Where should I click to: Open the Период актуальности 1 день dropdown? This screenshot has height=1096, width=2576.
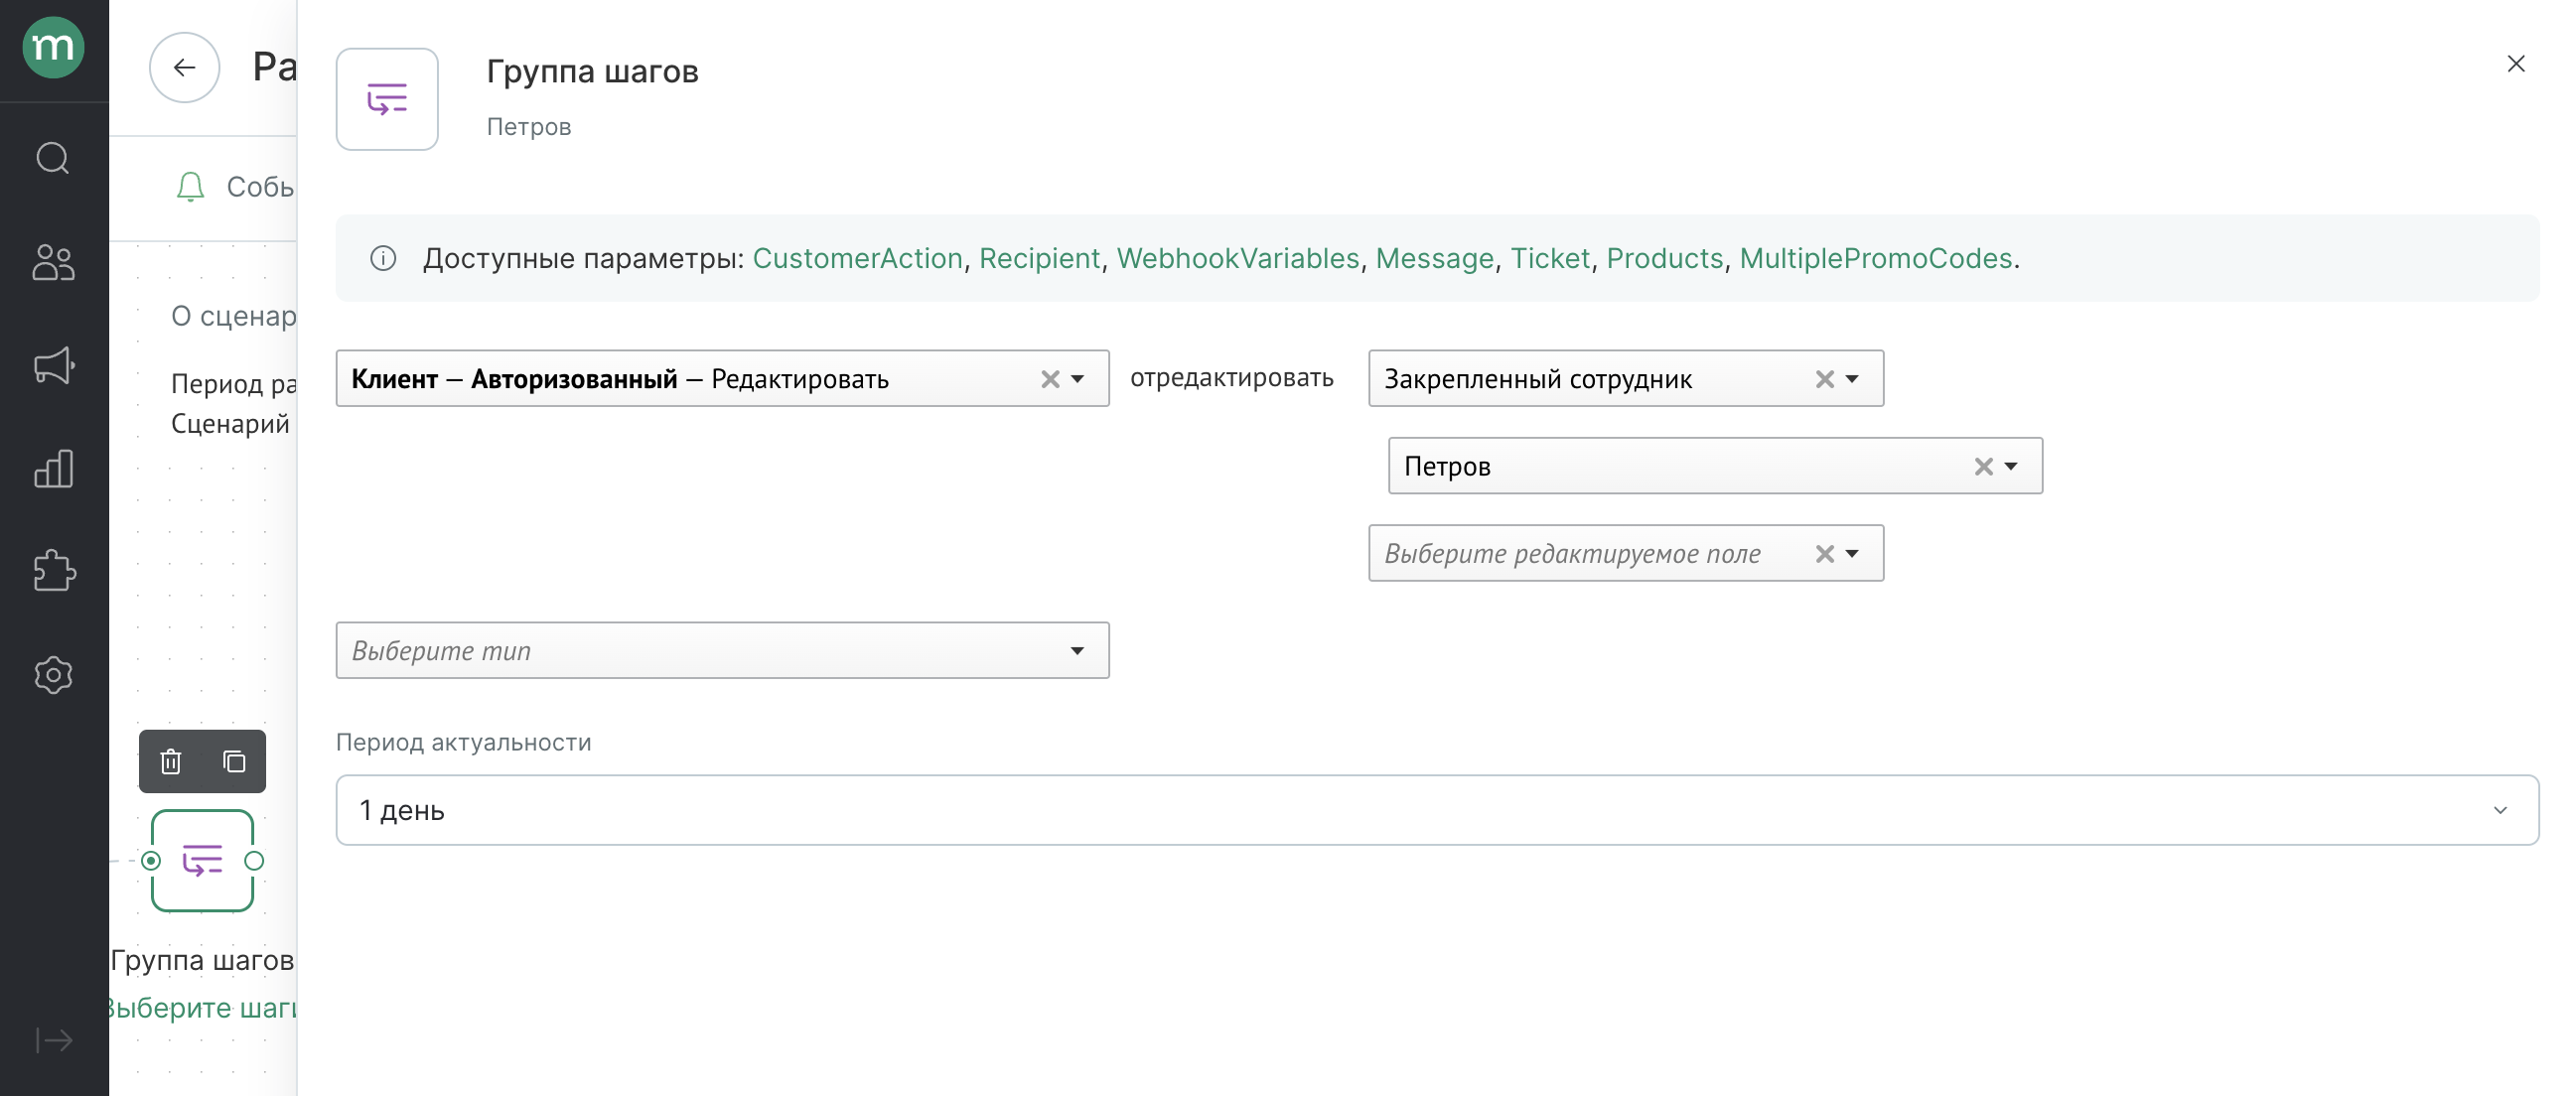pyautogui.click(x=1437, y=810)
